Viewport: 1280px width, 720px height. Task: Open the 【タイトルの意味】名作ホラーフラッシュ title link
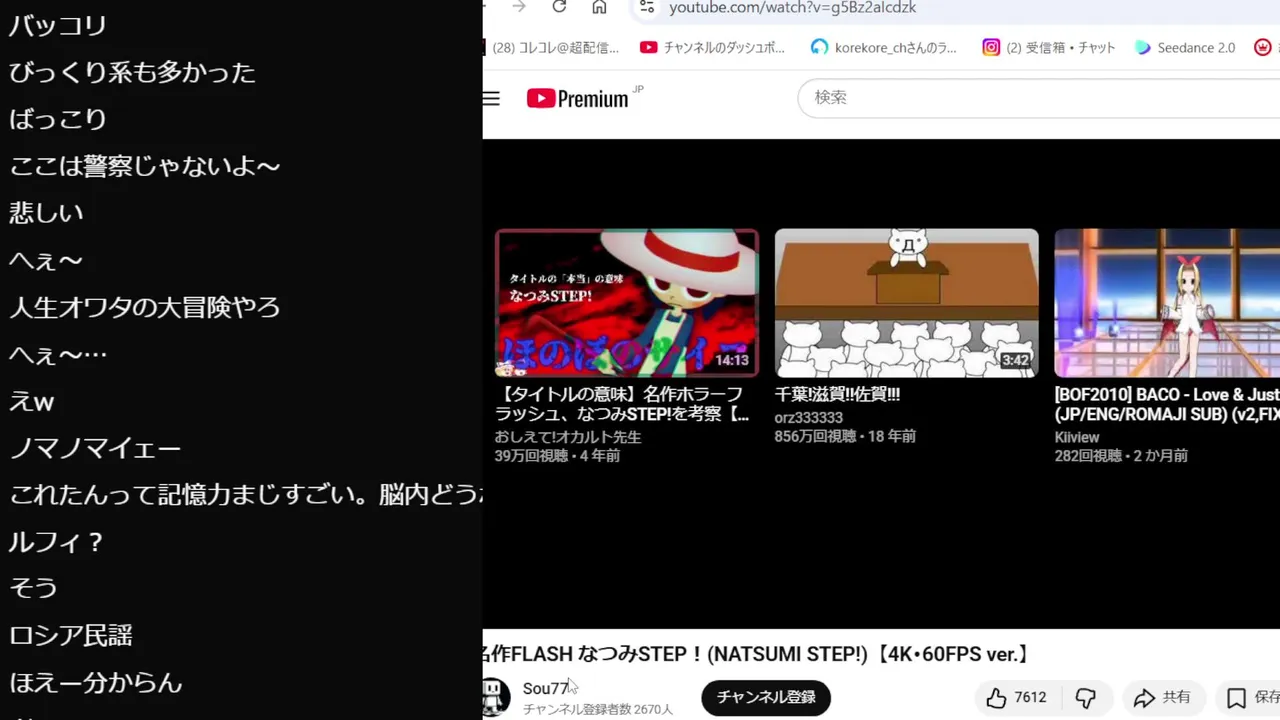pos(622,404)
